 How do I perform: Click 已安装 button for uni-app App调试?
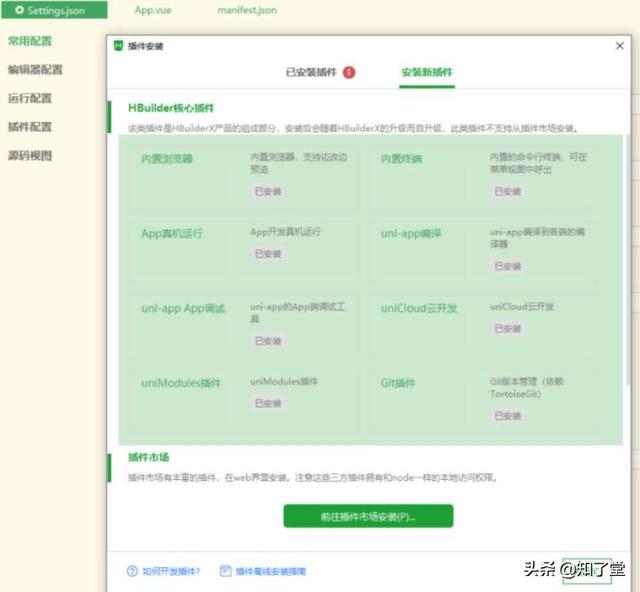(x=268, y=341)
